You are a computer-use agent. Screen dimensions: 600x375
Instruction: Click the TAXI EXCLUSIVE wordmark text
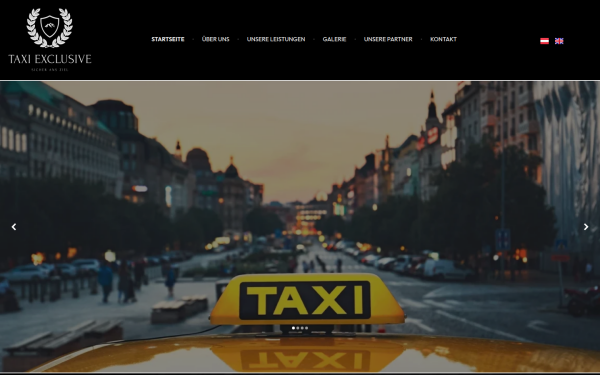(50, 59)
